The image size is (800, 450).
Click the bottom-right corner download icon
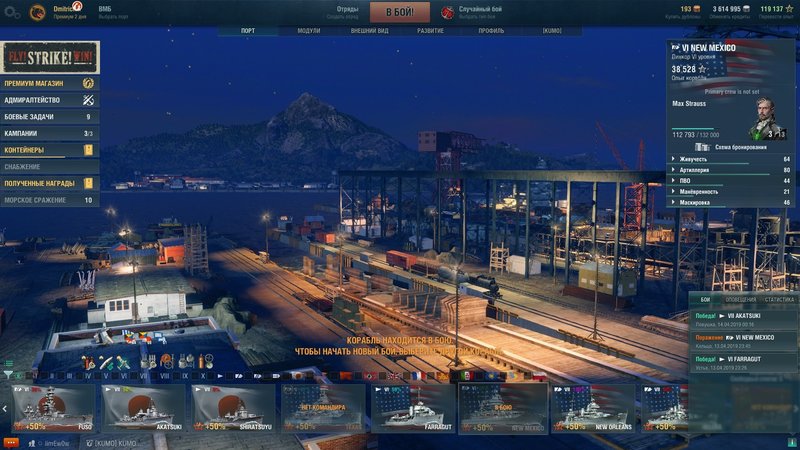(x=792, y=442)
